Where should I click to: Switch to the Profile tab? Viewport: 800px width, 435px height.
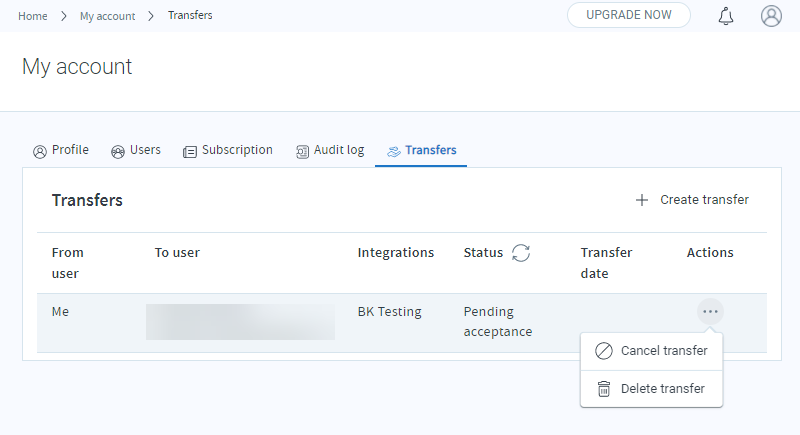click(x=61, y=150)
